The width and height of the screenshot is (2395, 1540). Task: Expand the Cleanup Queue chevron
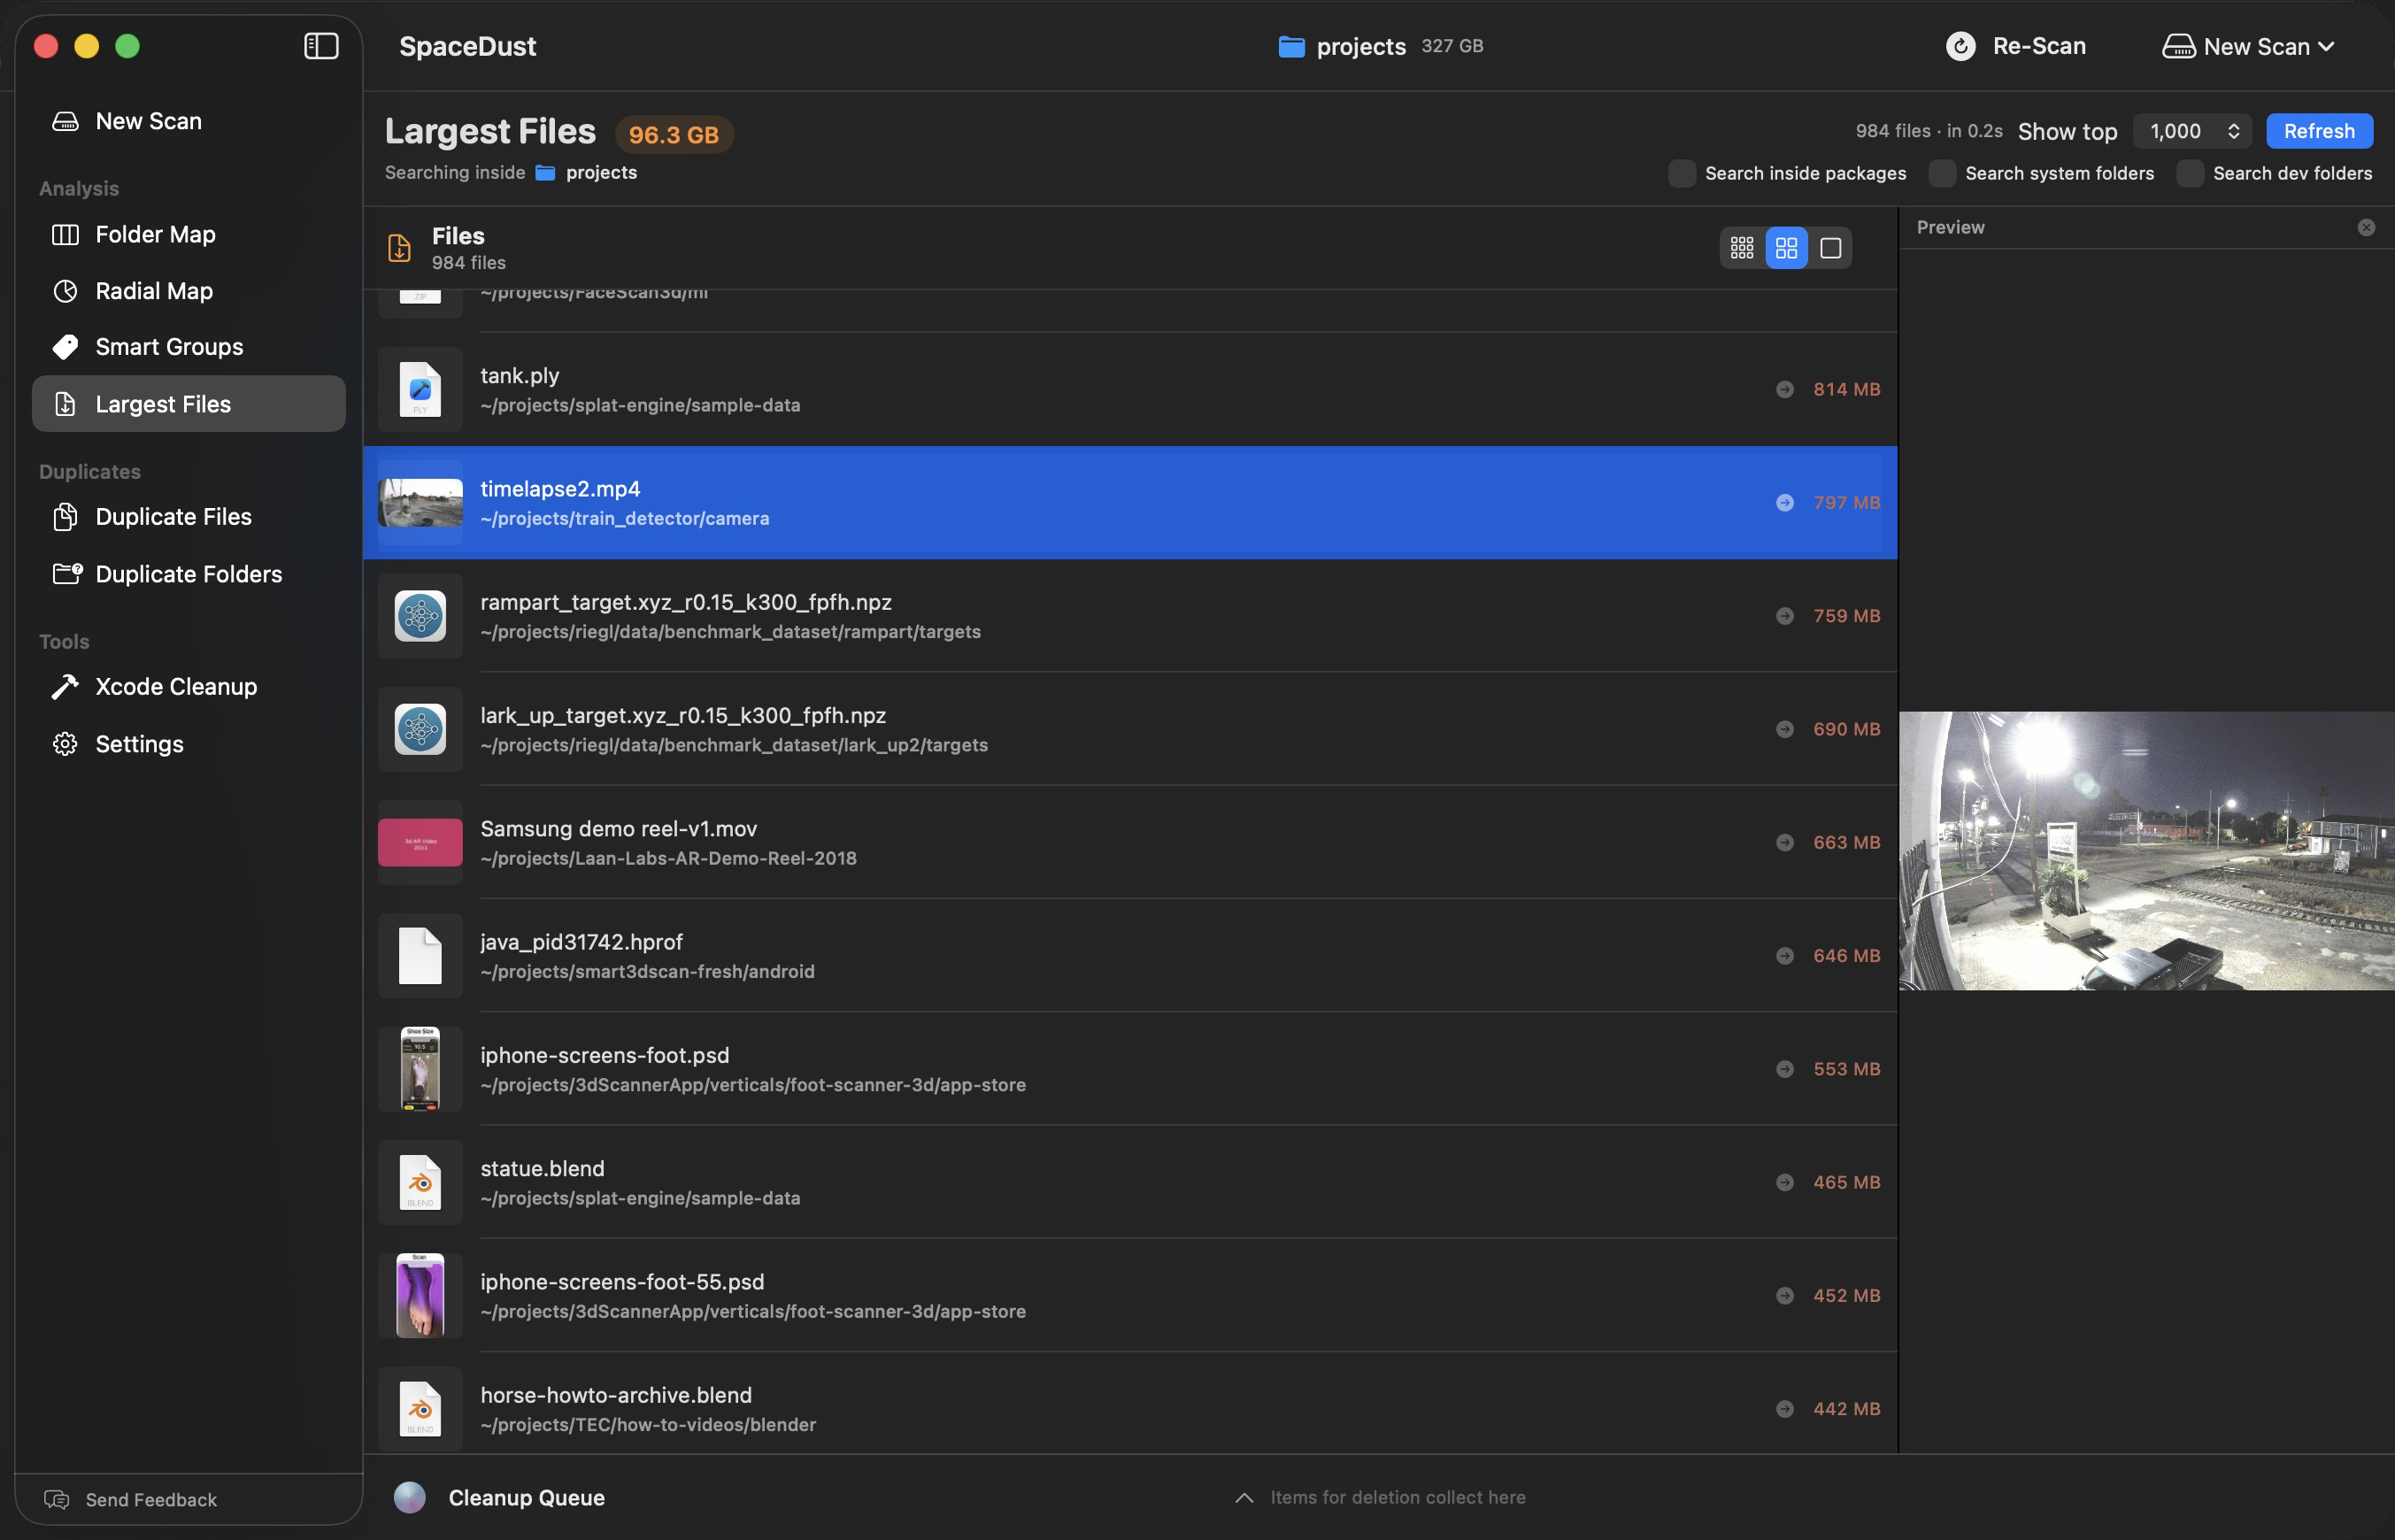[x=1244, y=1497]
